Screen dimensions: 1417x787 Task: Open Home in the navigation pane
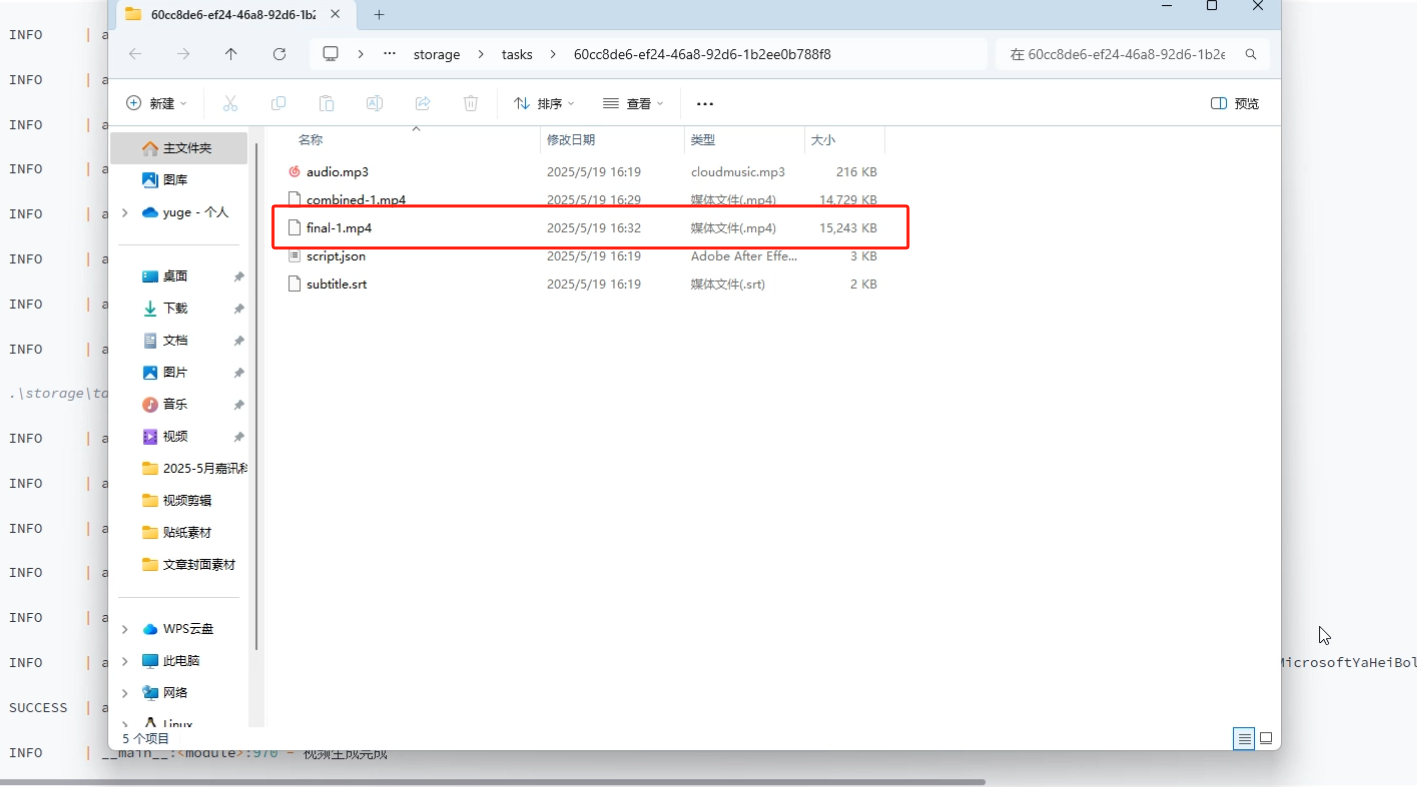[x=179, y=148]
